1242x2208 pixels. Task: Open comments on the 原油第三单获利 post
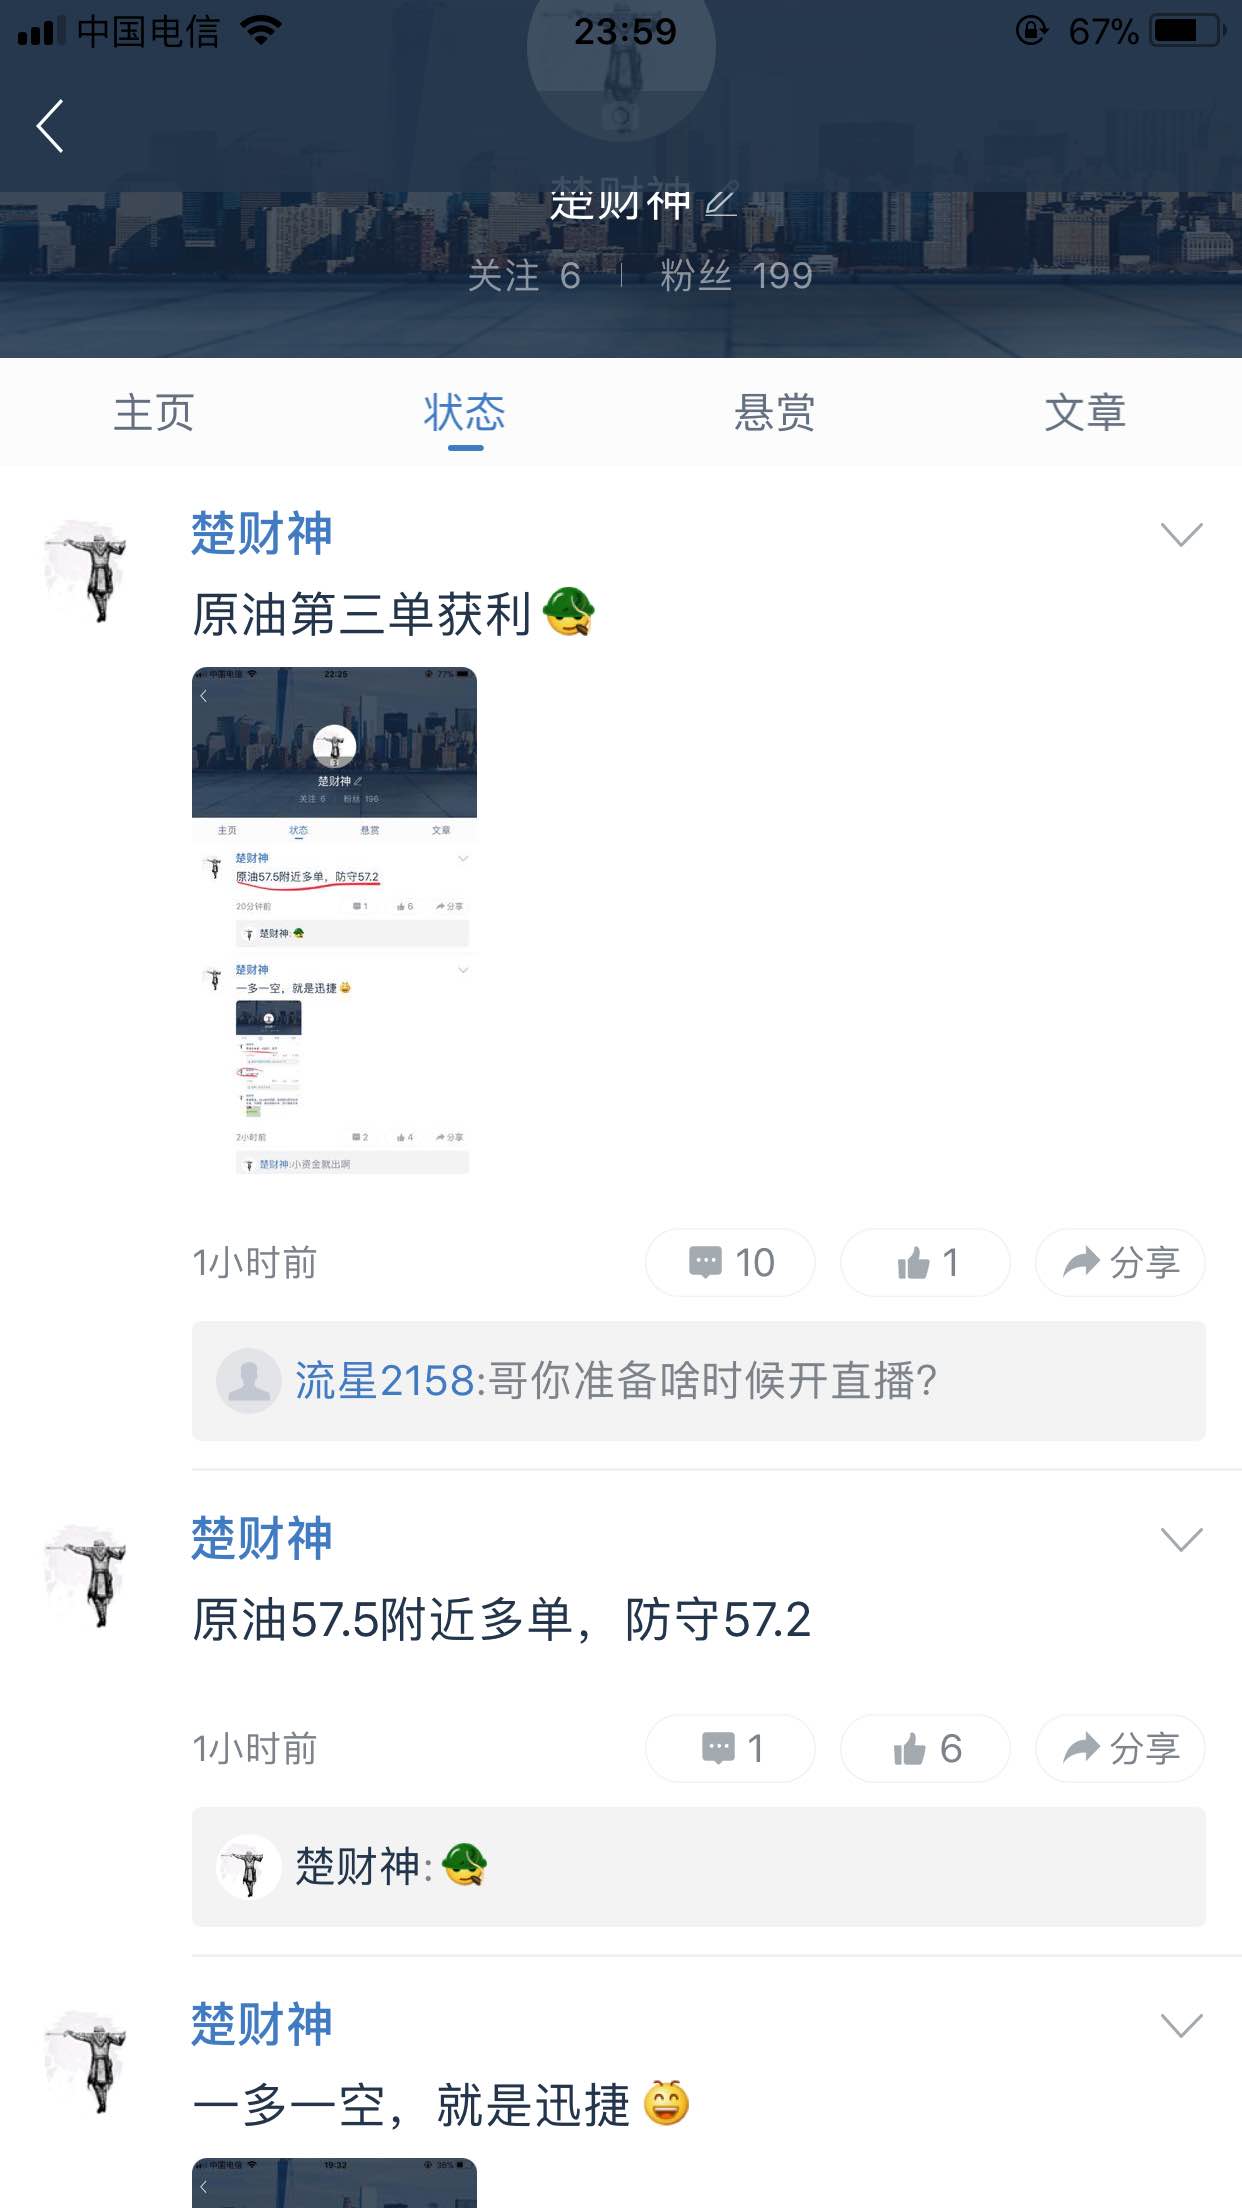pyautogui.click(x=730, y=1262)
